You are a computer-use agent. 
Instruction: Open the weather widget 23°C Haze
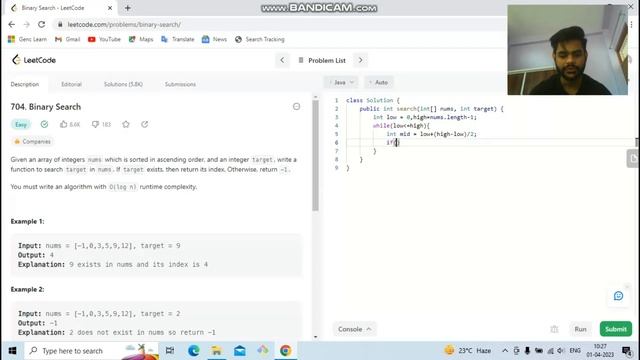468,351
